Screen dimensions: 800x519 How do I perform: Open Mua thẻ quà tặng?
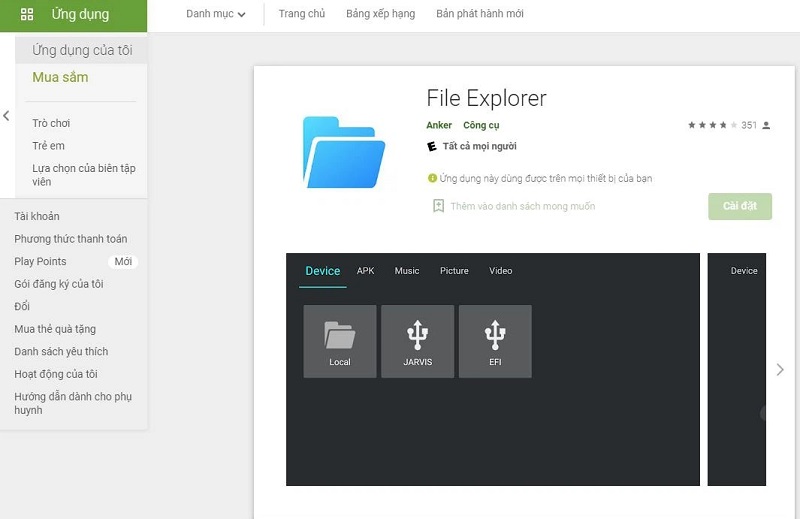pyautogui.click(x=55, y=329)
